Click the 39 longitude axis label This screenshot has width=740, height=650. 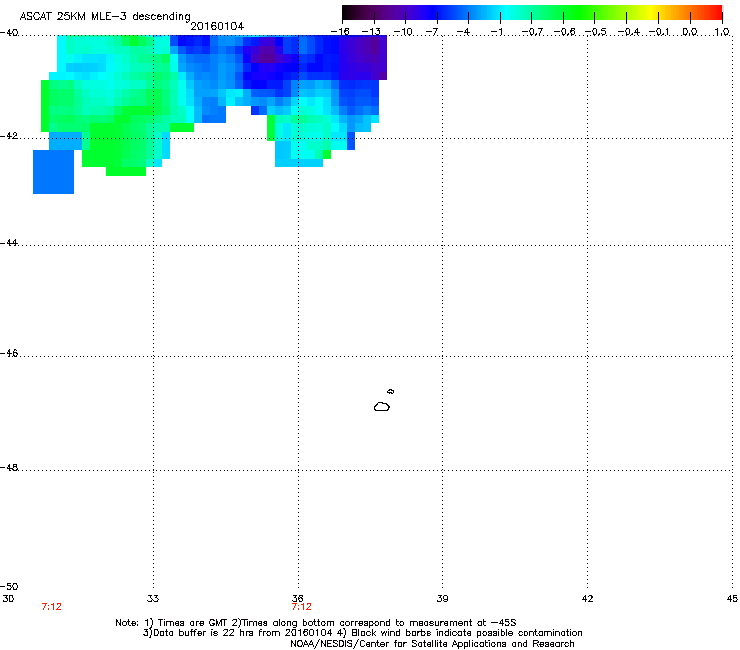click(442, 599)
